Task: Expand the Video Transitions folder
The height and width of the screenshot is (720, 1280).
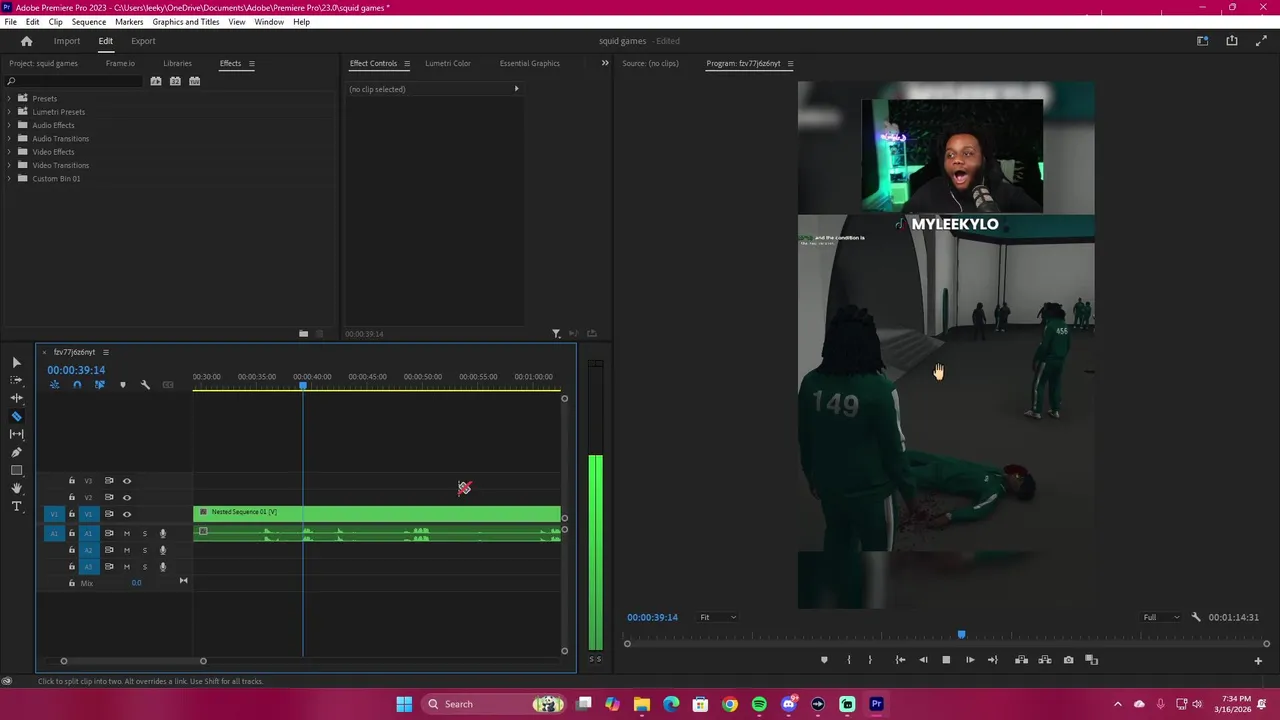Action: (9, 165)
